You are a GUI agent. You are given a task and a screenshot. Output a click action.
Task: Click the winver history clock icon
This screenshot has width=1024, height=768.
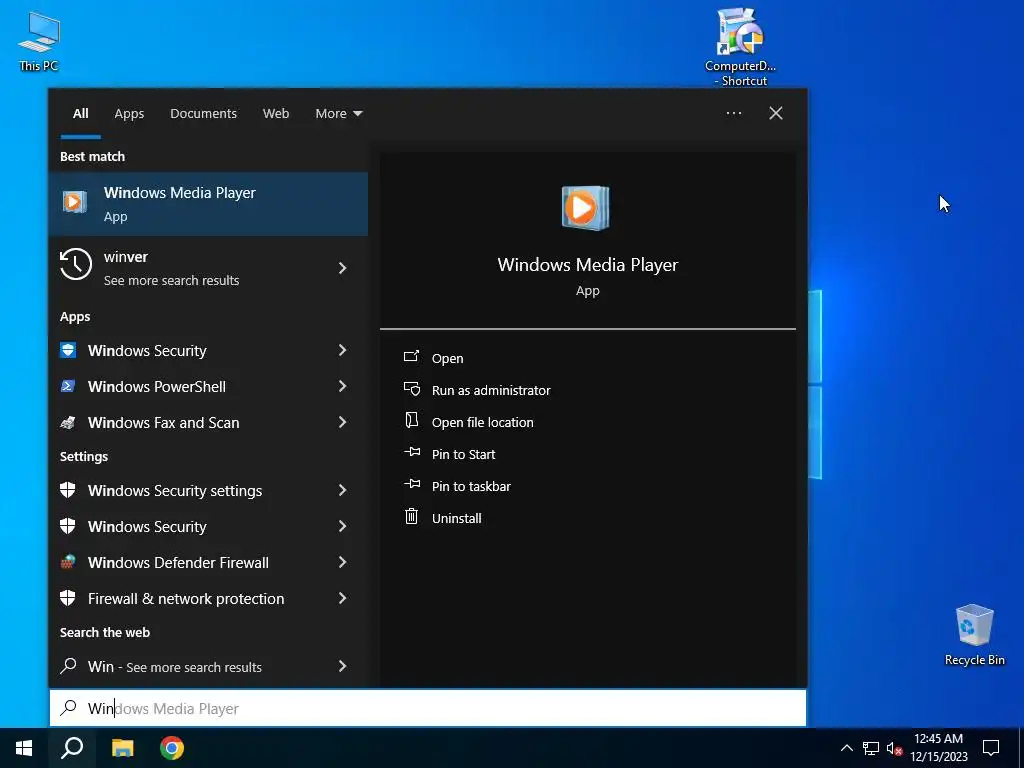pyautogui.click(x=76, y=265)
